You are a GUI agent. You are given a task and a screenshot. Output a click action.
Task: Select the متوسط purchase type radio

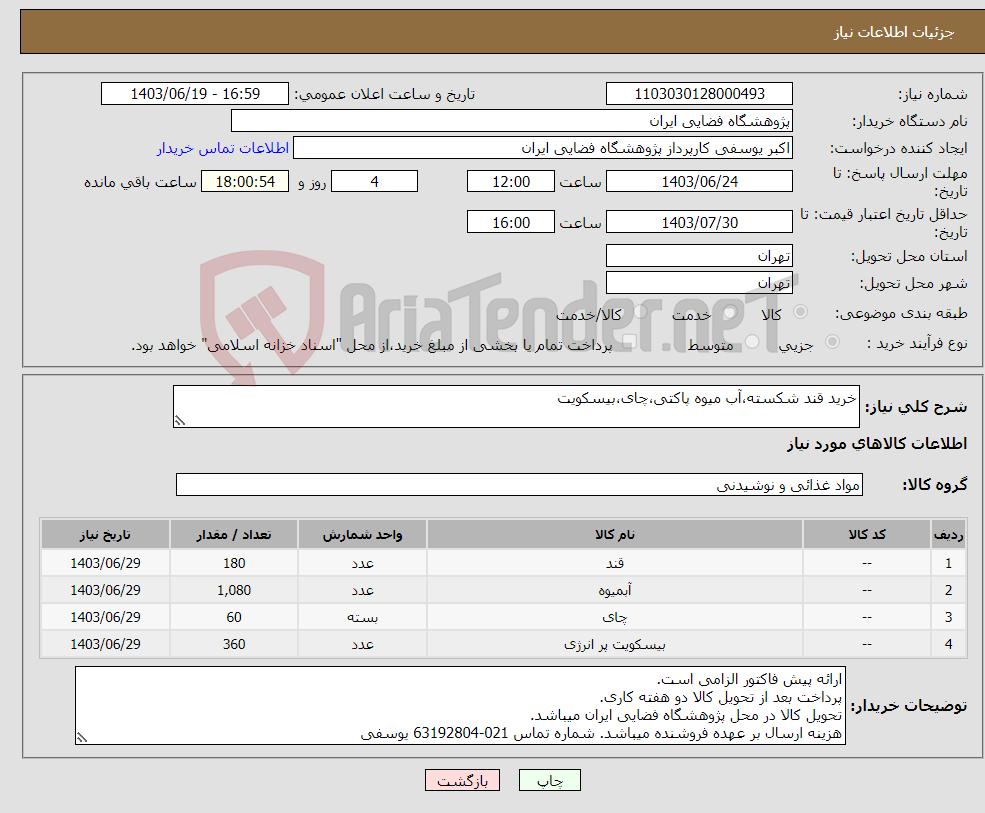[752, 342]
